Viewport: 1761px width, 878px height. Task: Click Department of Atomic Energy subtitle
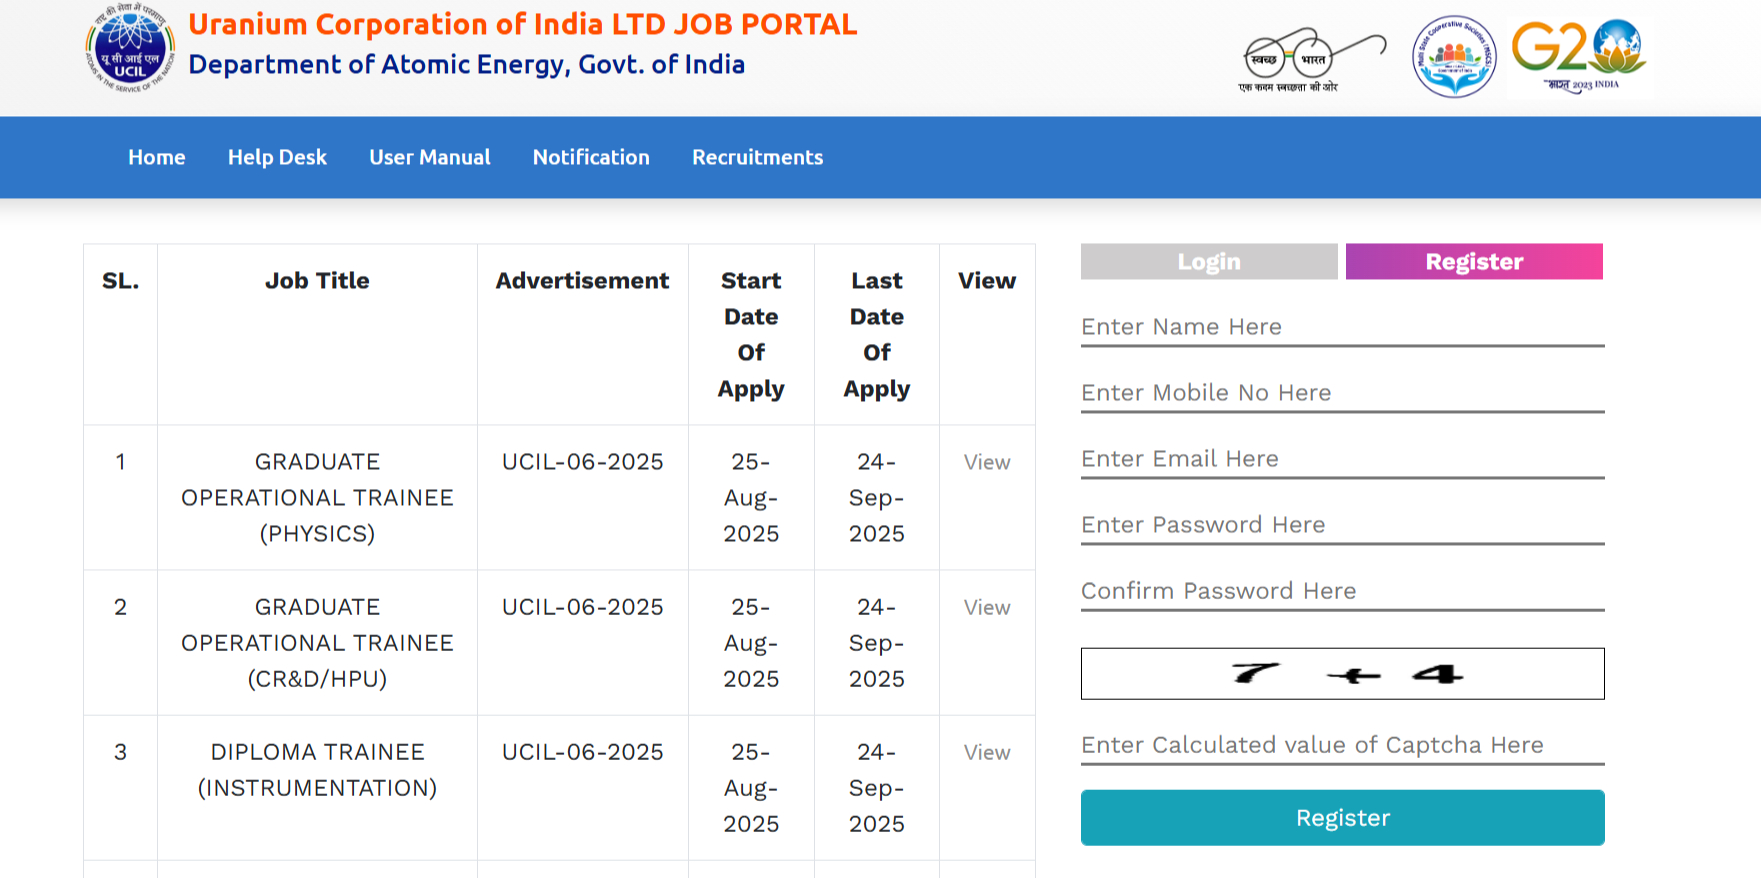tap(466, 64)
